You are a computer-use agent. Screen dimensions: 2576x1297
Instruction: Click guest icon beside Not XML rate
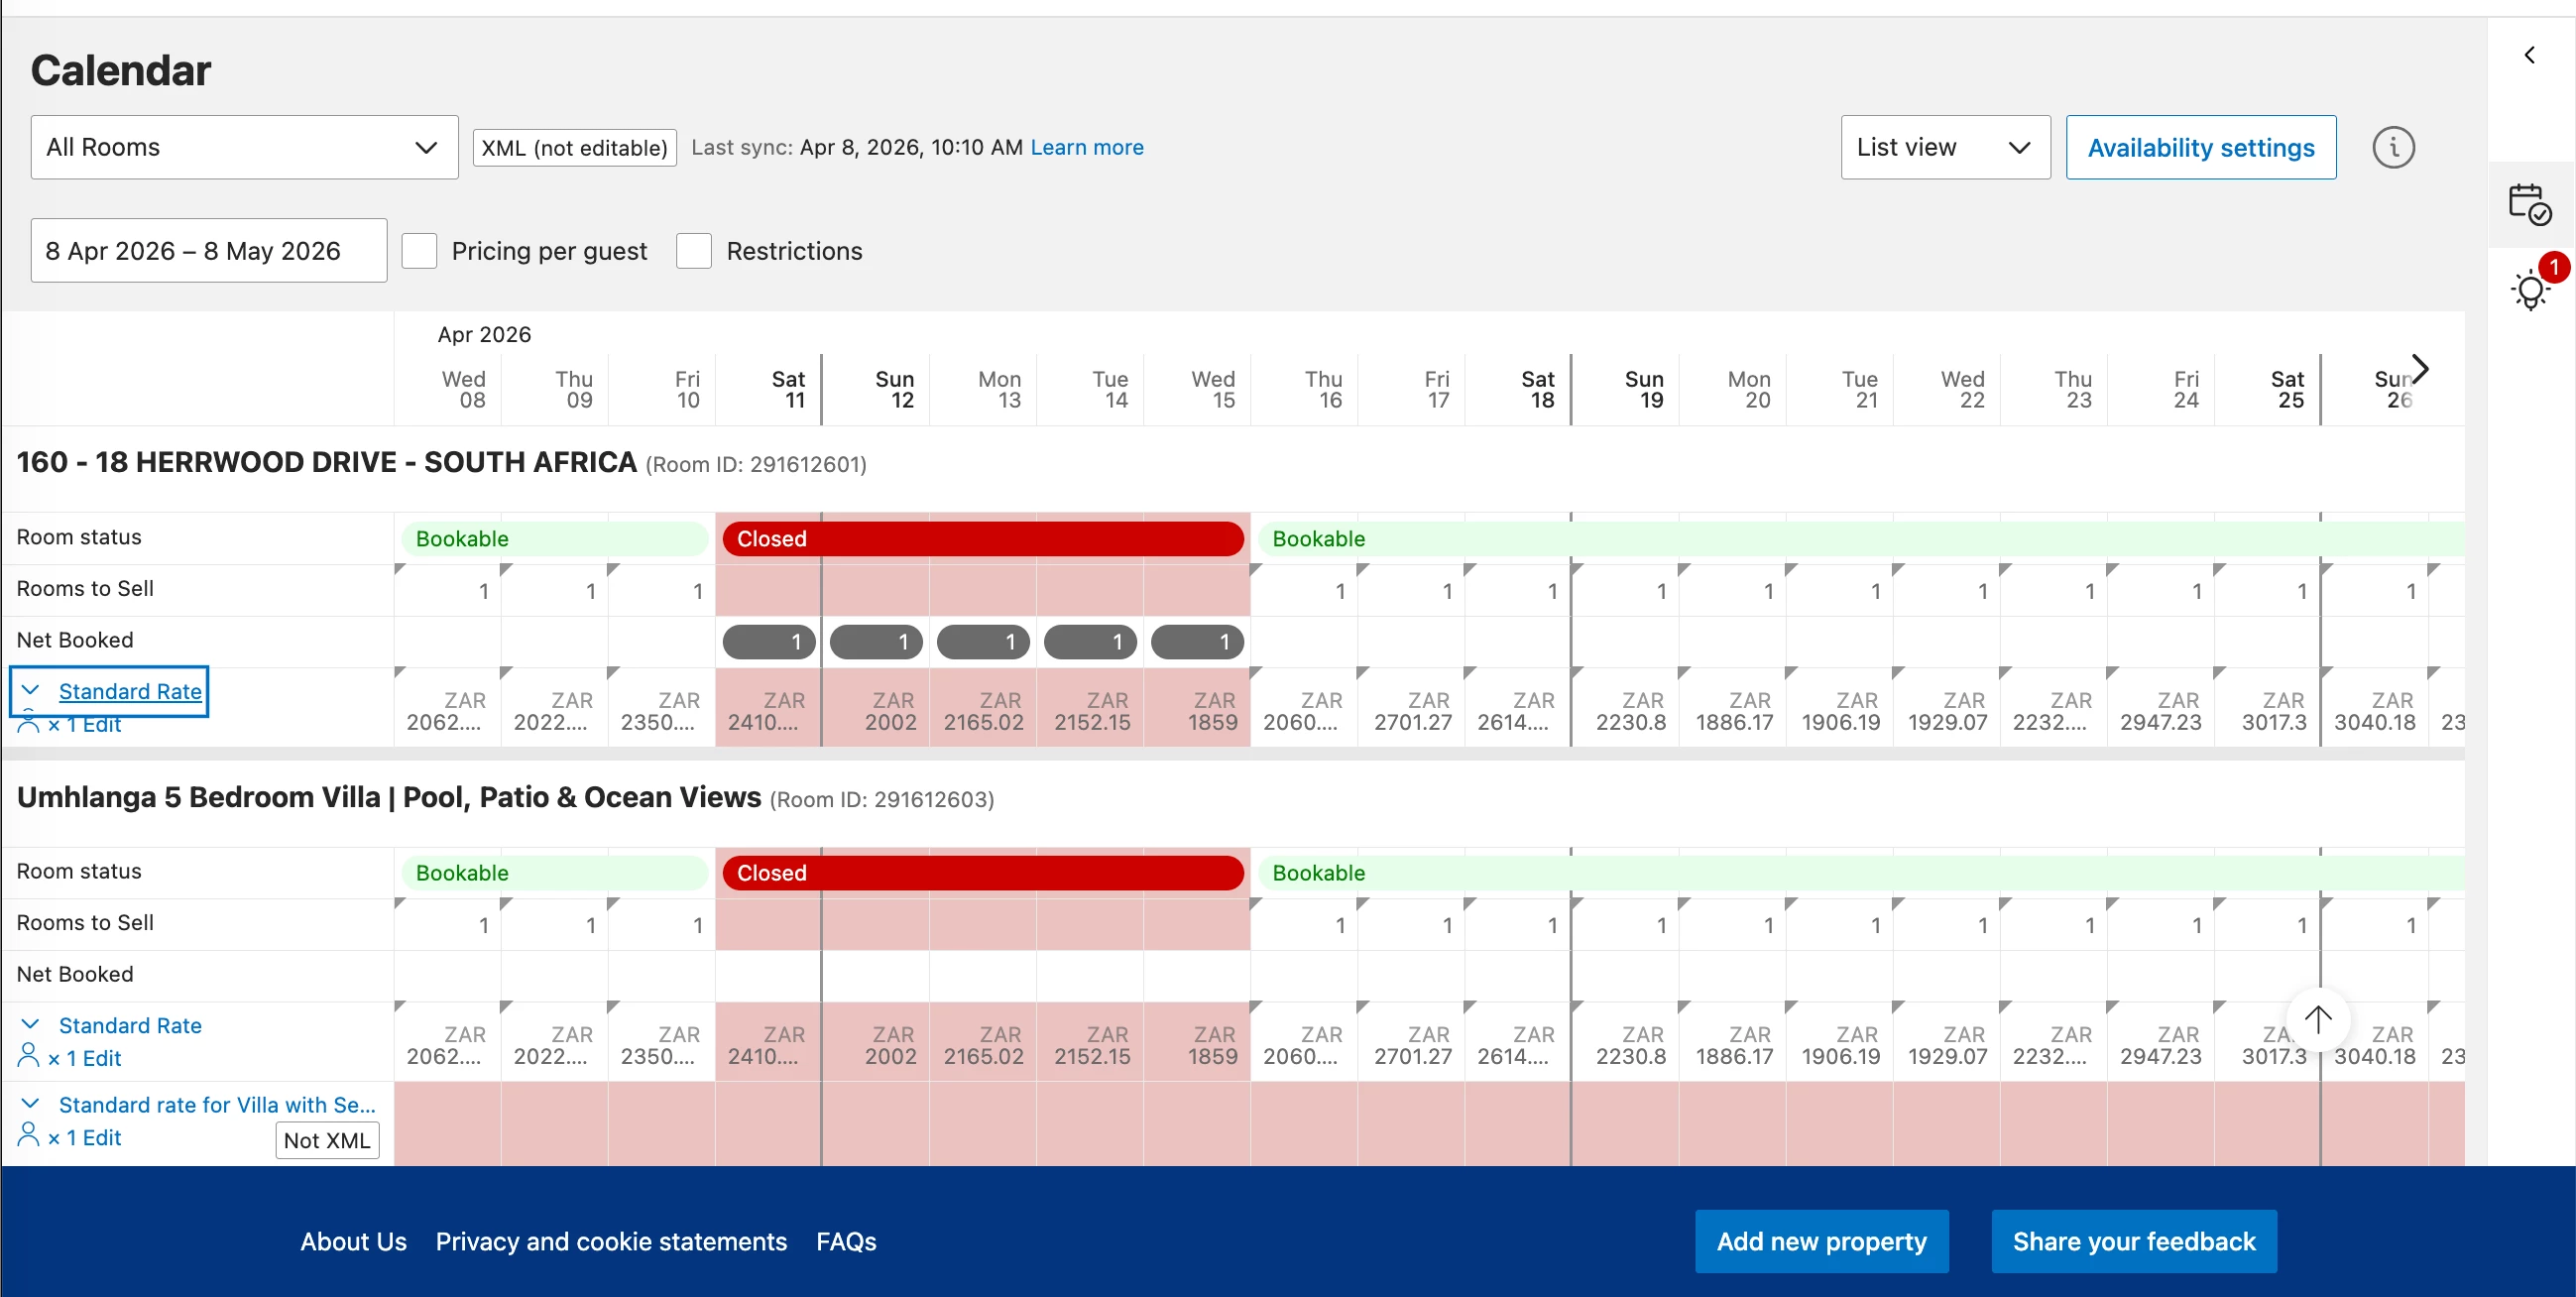29,1136
